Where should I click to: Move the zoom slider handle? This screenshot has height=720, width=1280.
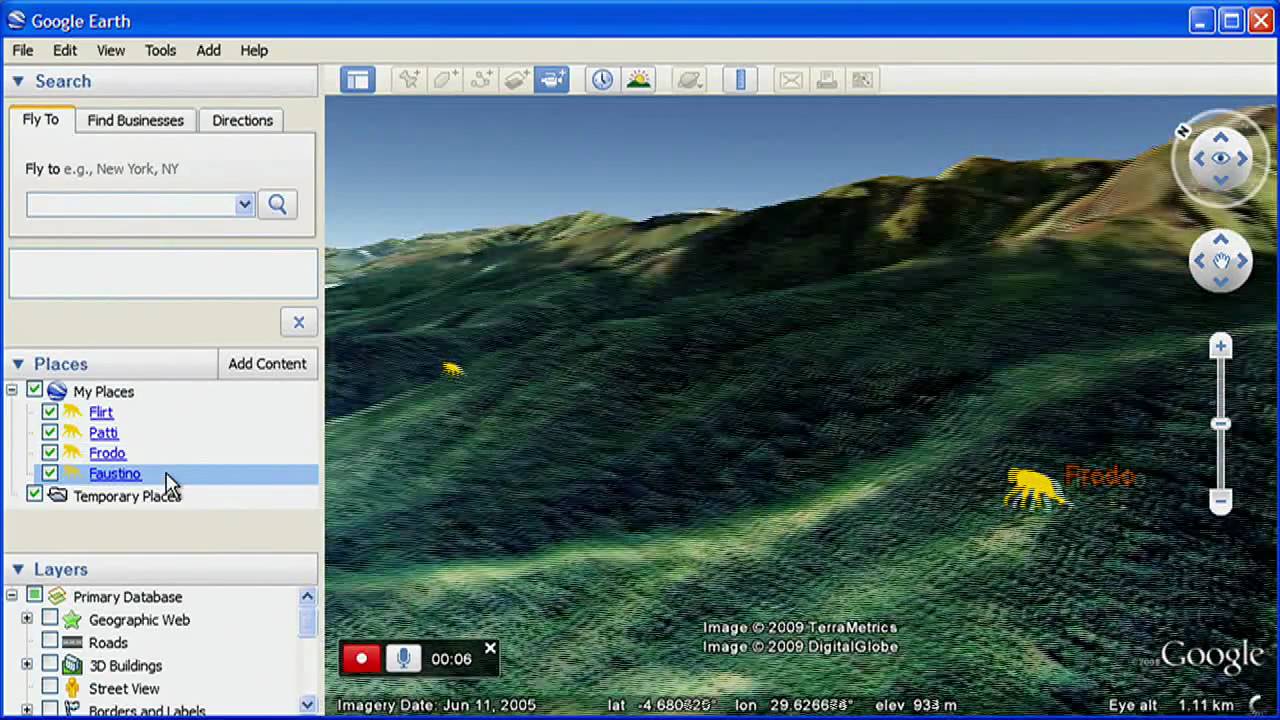(1220, 424)
